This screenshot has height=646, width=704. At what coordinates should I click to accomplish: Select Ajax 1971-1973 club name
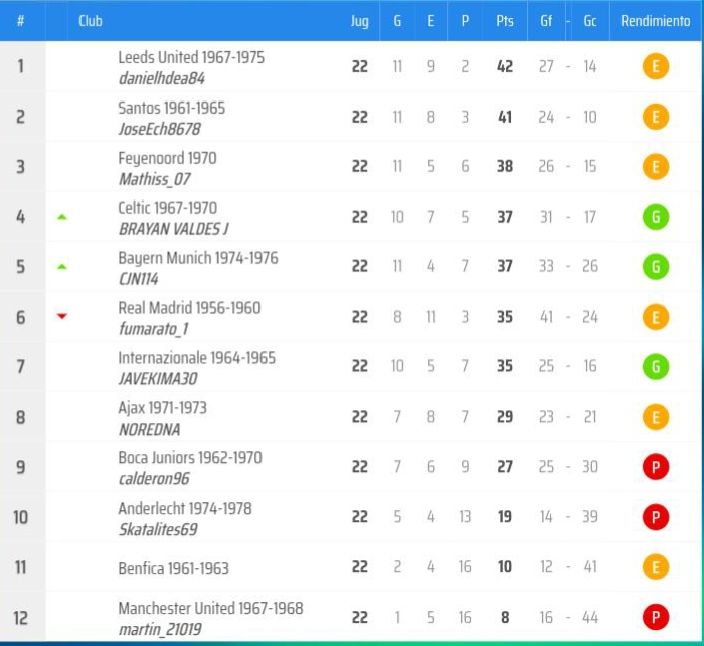(163, 408)
